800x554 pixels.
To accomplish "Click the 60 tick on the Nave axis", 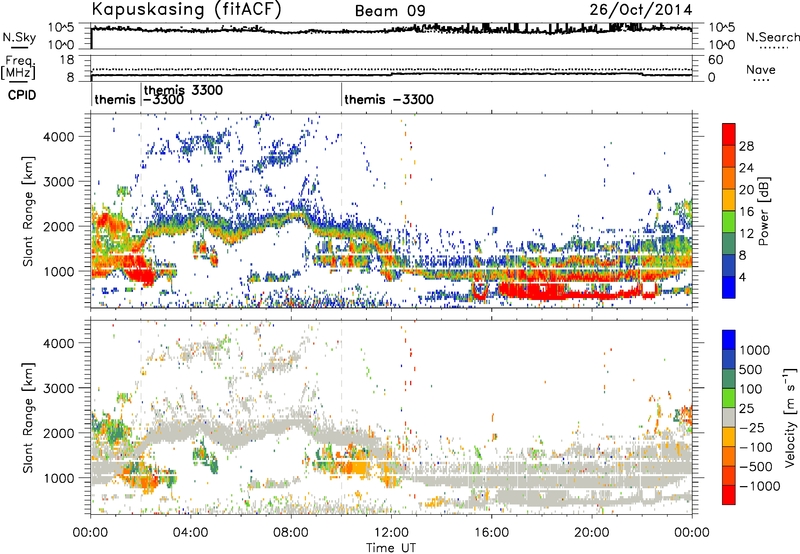I will [x=715, y=60].
